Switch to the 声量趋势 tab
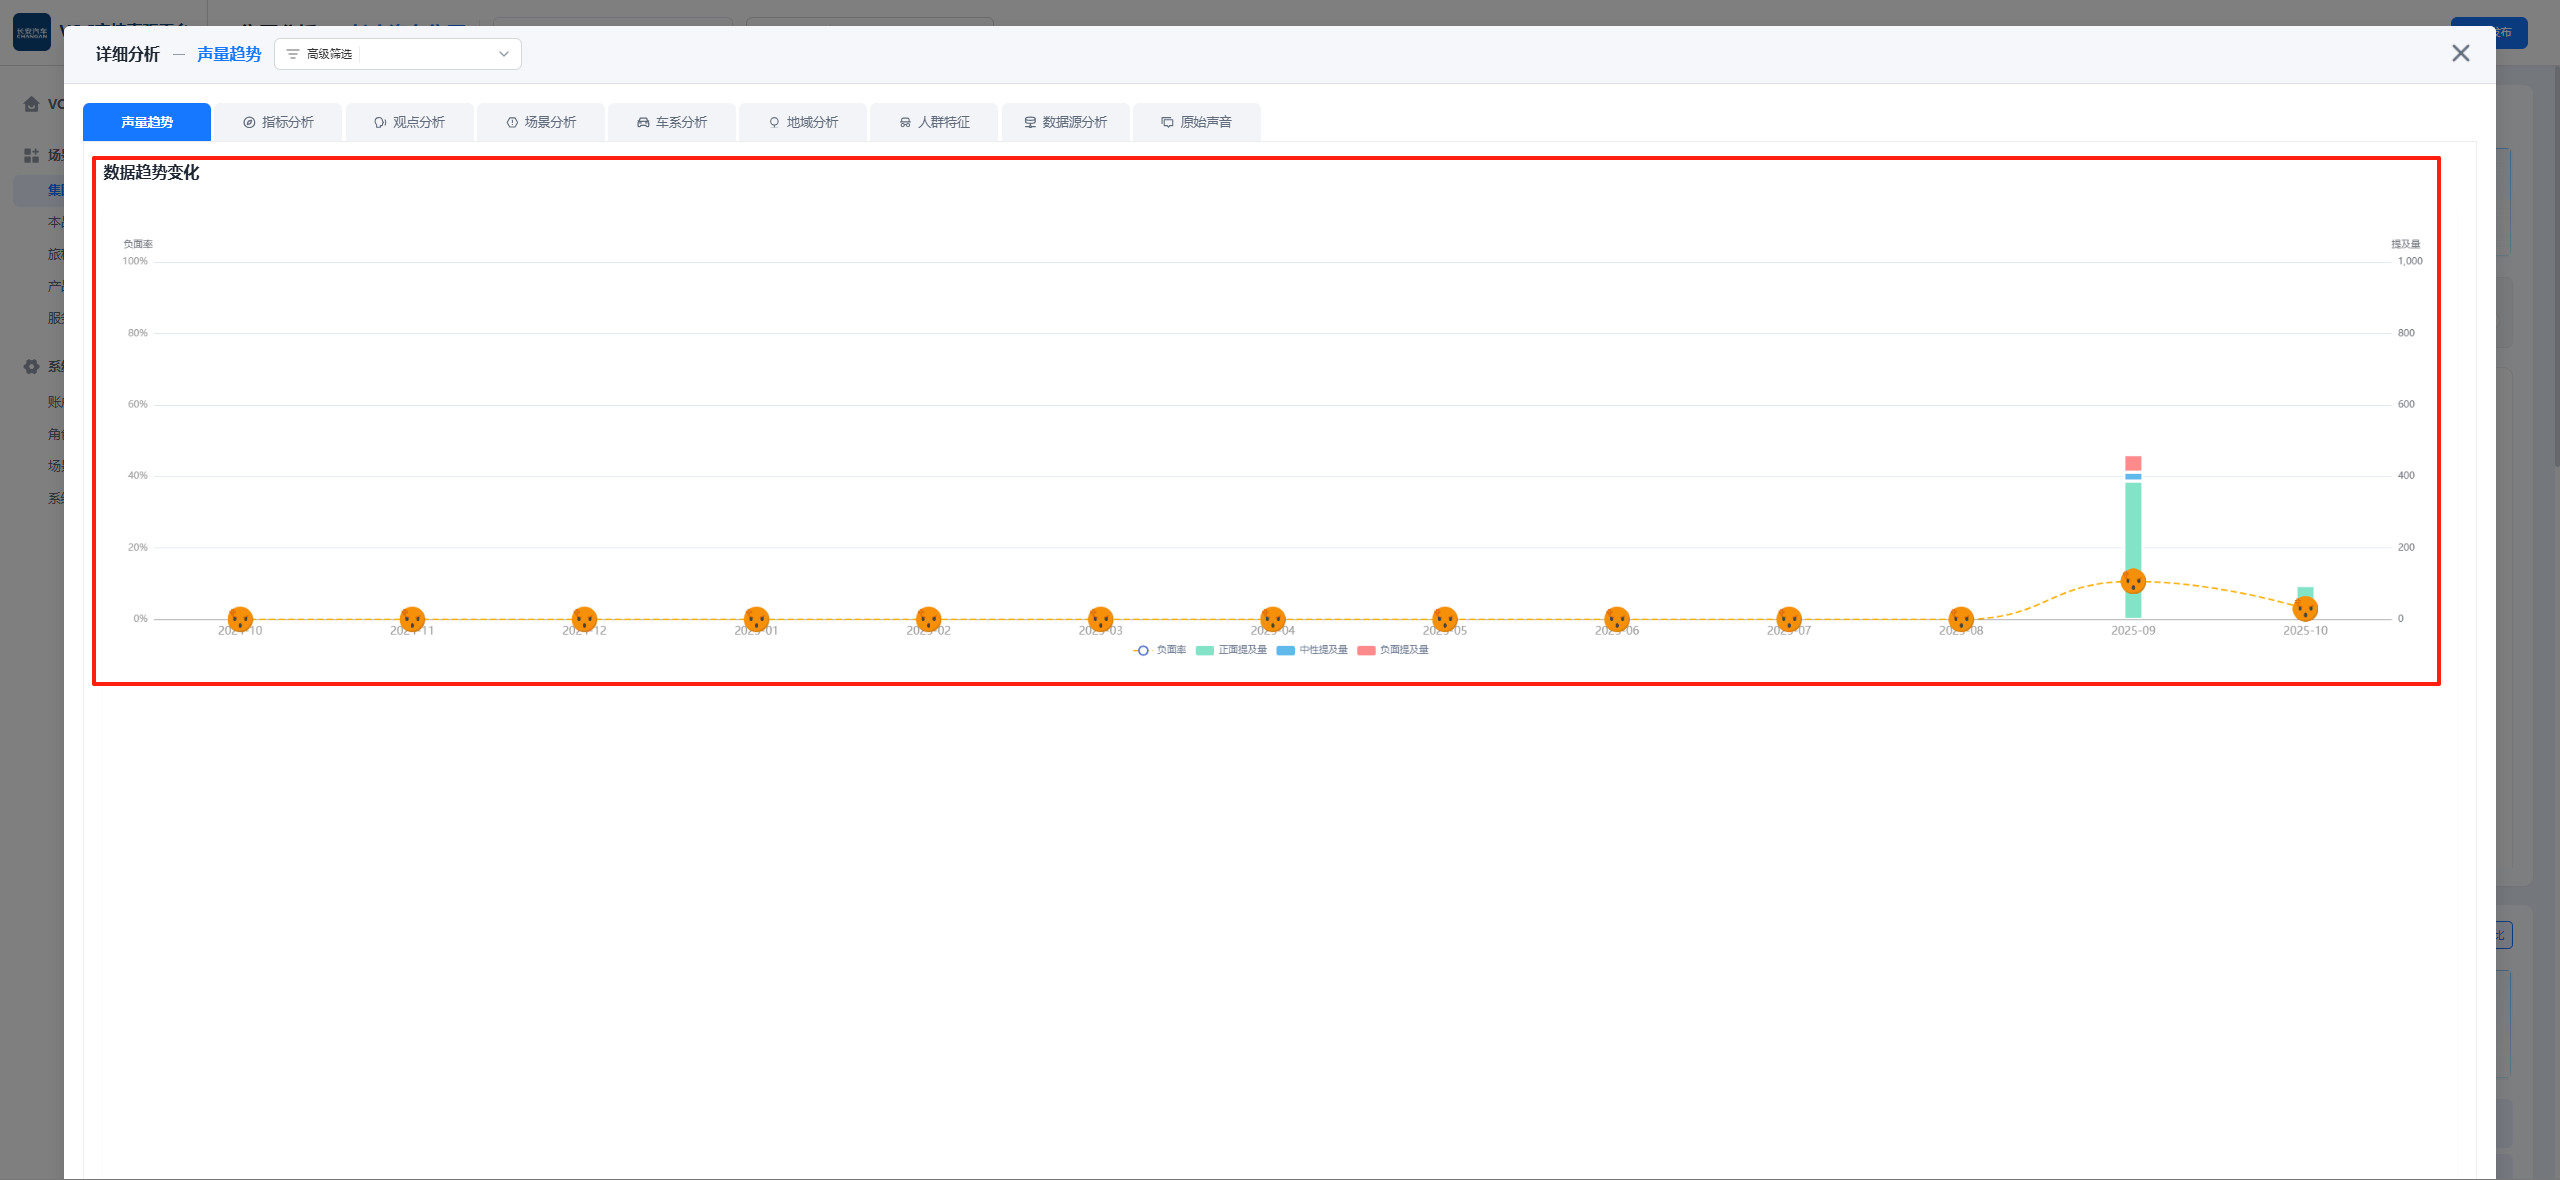This screenshot has height=1180, width=2560. tap(147, 122)
